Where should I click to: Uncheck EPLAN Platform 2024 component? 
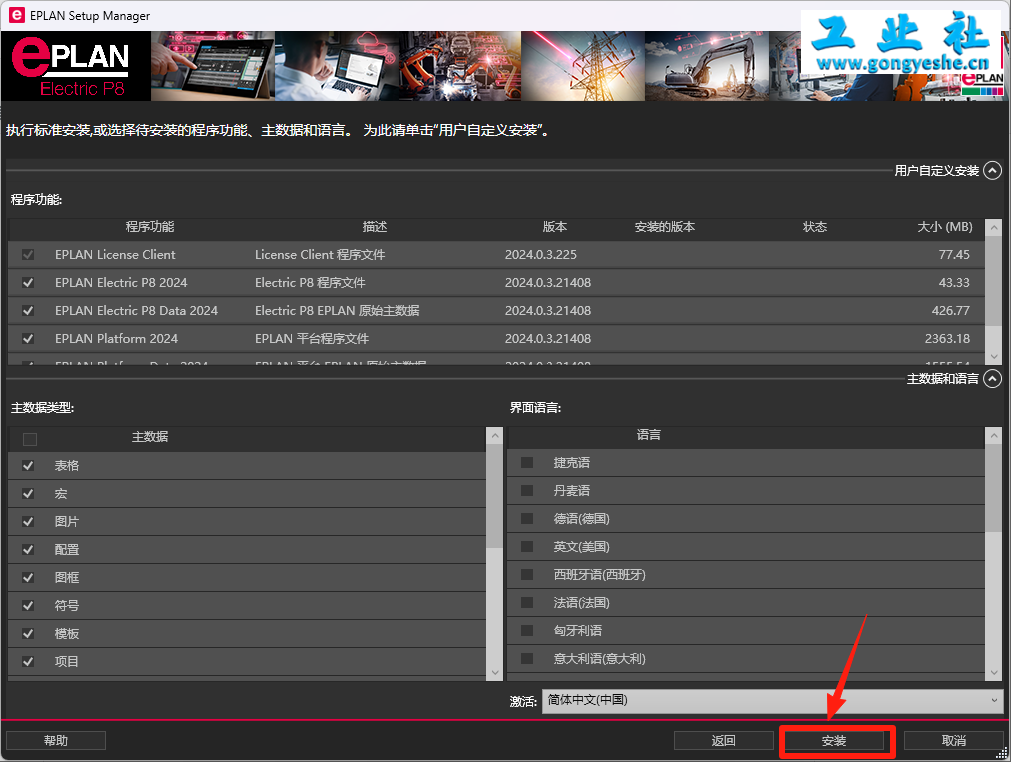(28, 338)
